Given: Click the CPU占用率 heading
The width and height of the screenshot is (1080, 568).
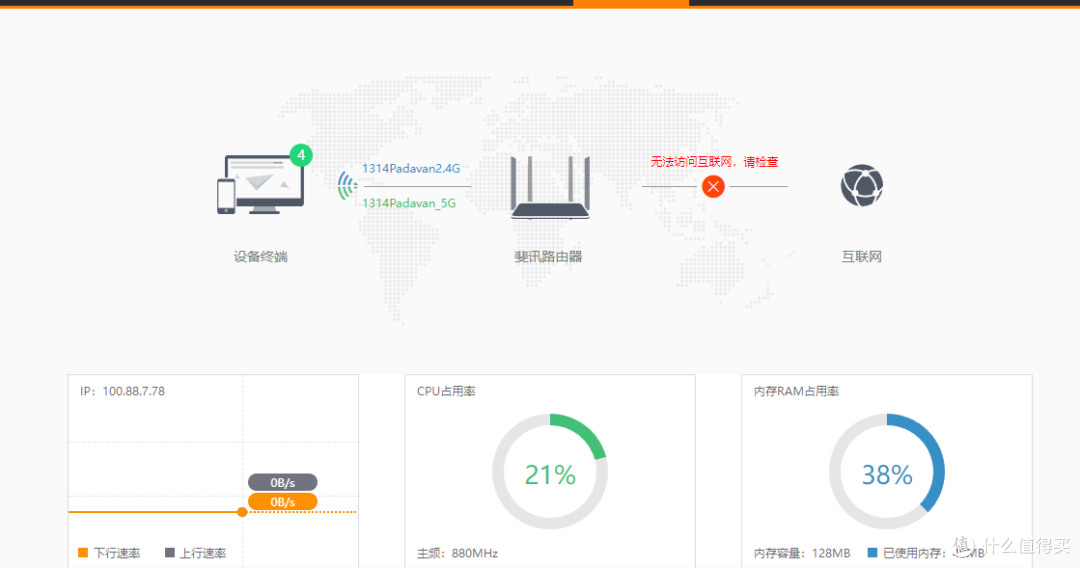Looking at the screenshot, I should [x=446, y=391].
